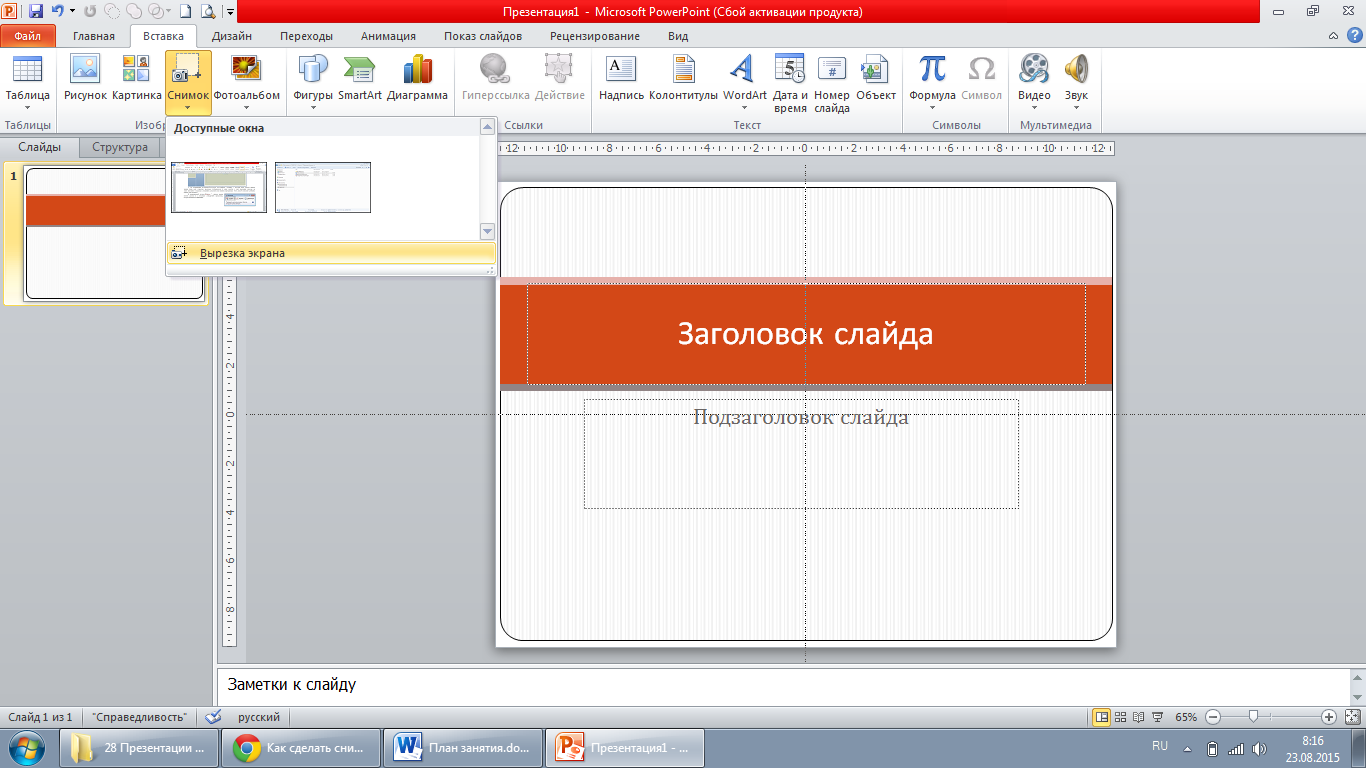Click the Undo arrow icon
Viewport: 1366px width, 768px height.
57,12
